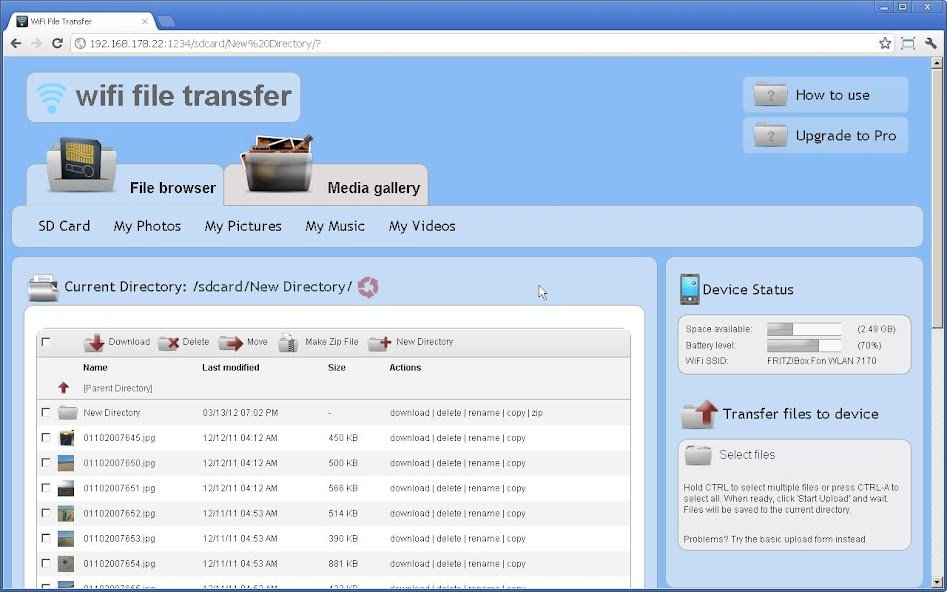The width and height of the screenshot is (947, 592).
Task: Click the Size column header
Action: [337, 368]
